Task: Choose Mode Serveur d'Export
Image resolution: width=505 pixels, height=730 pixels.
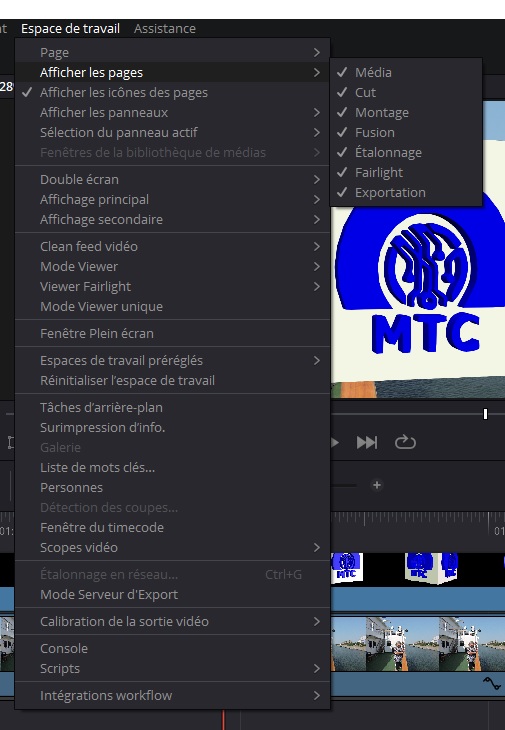Action: point(172,595)
